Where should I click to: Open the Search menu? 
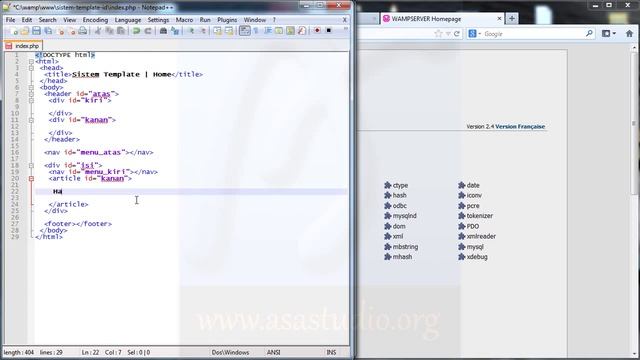click(x=47, y=20)
